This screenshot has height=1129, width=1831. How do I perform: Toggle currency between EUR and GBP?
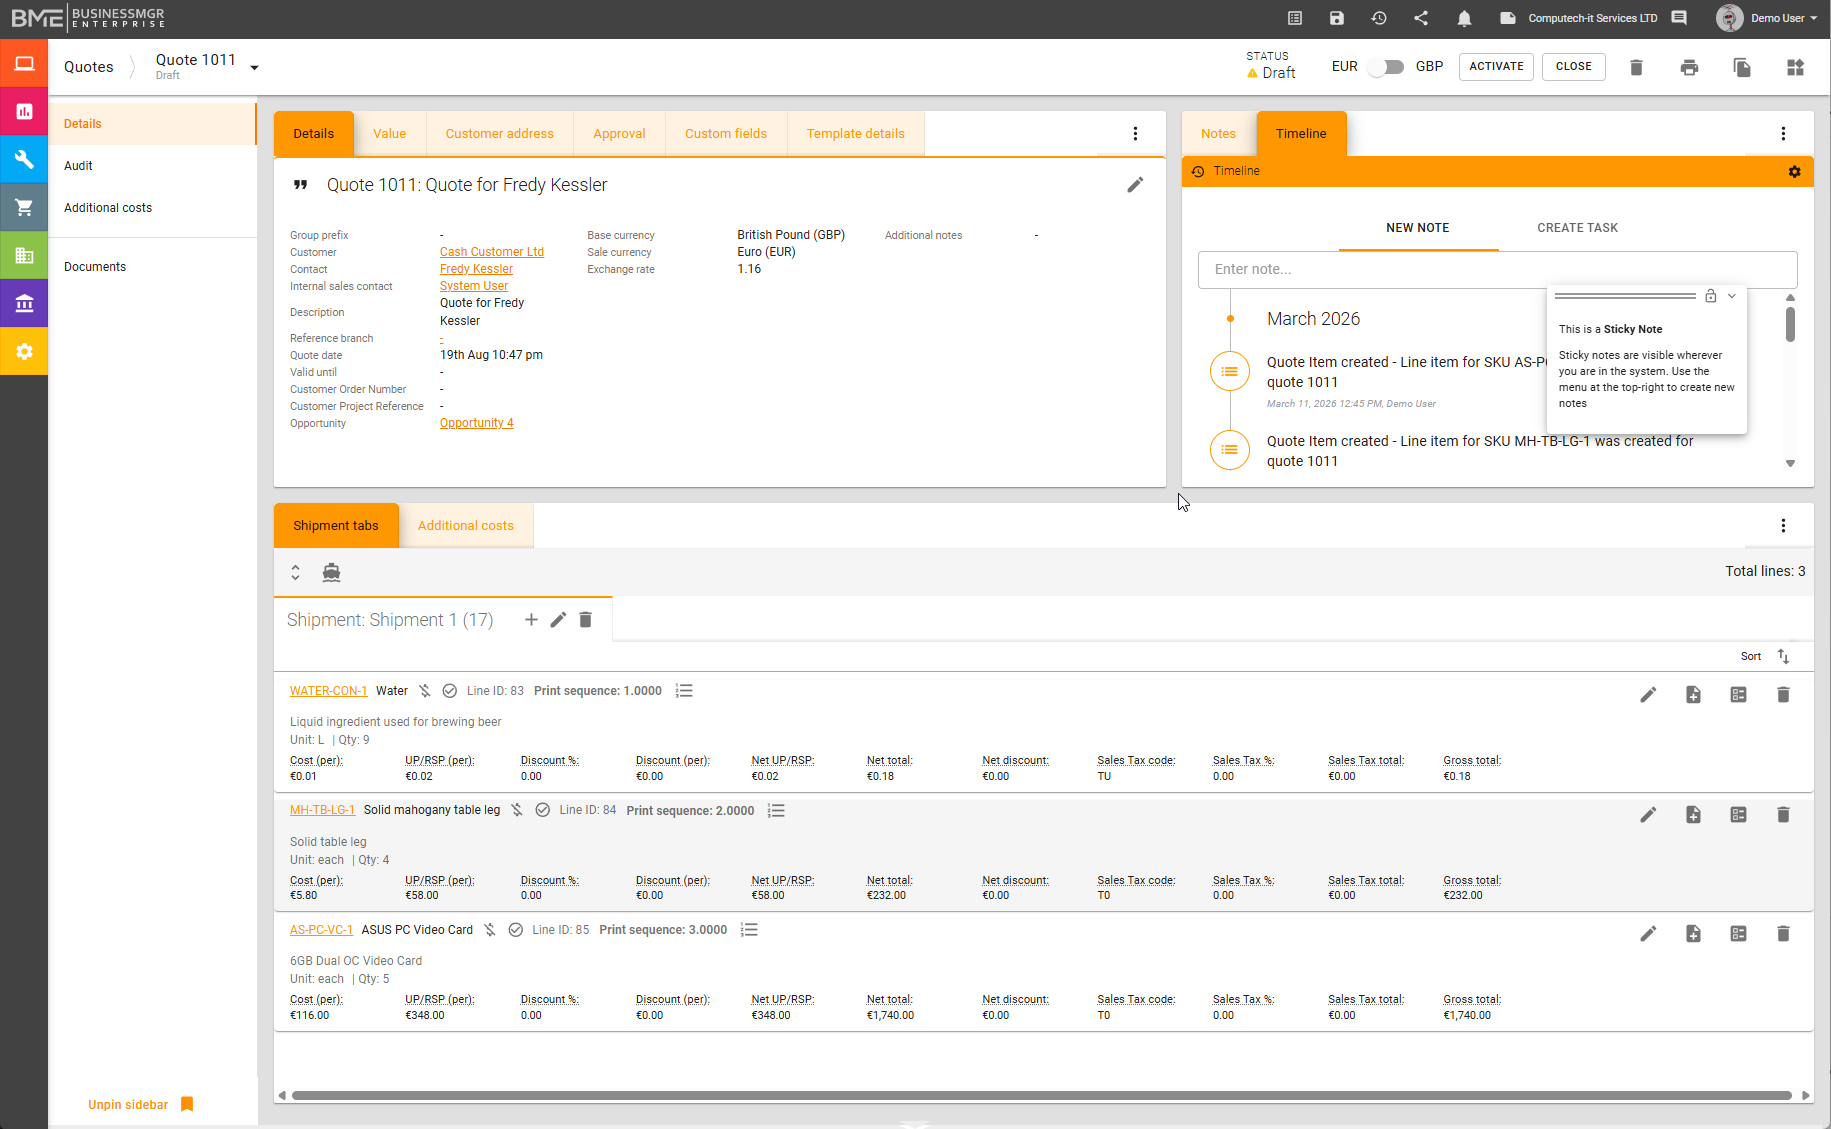click(1386, 67)
